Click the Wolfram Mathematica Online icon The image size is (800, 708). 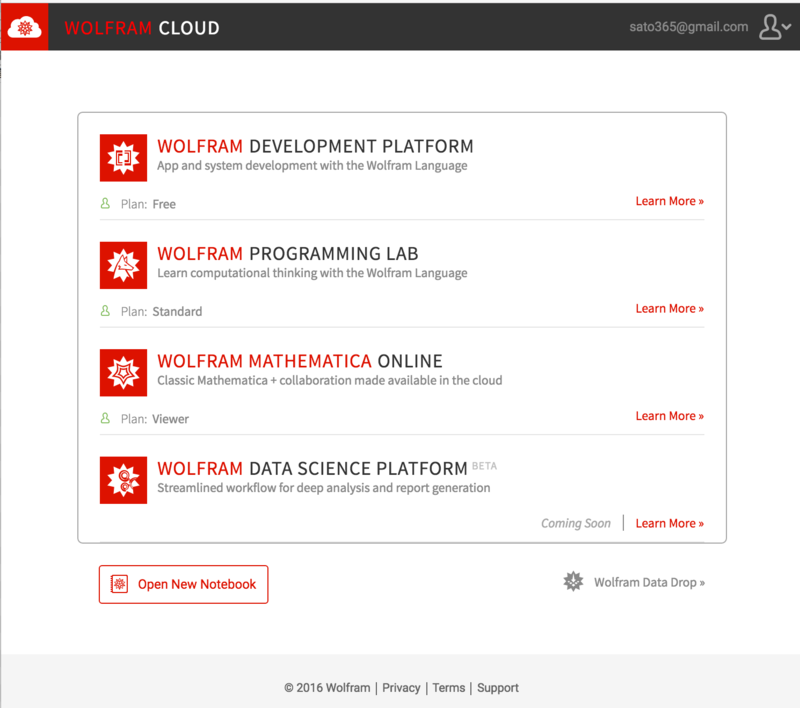123,372
